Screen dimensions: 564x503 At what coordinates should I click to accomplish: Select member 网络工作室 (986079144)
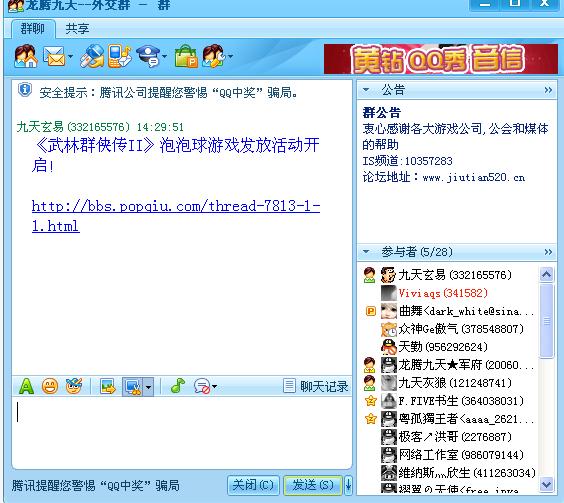(449, 455)
